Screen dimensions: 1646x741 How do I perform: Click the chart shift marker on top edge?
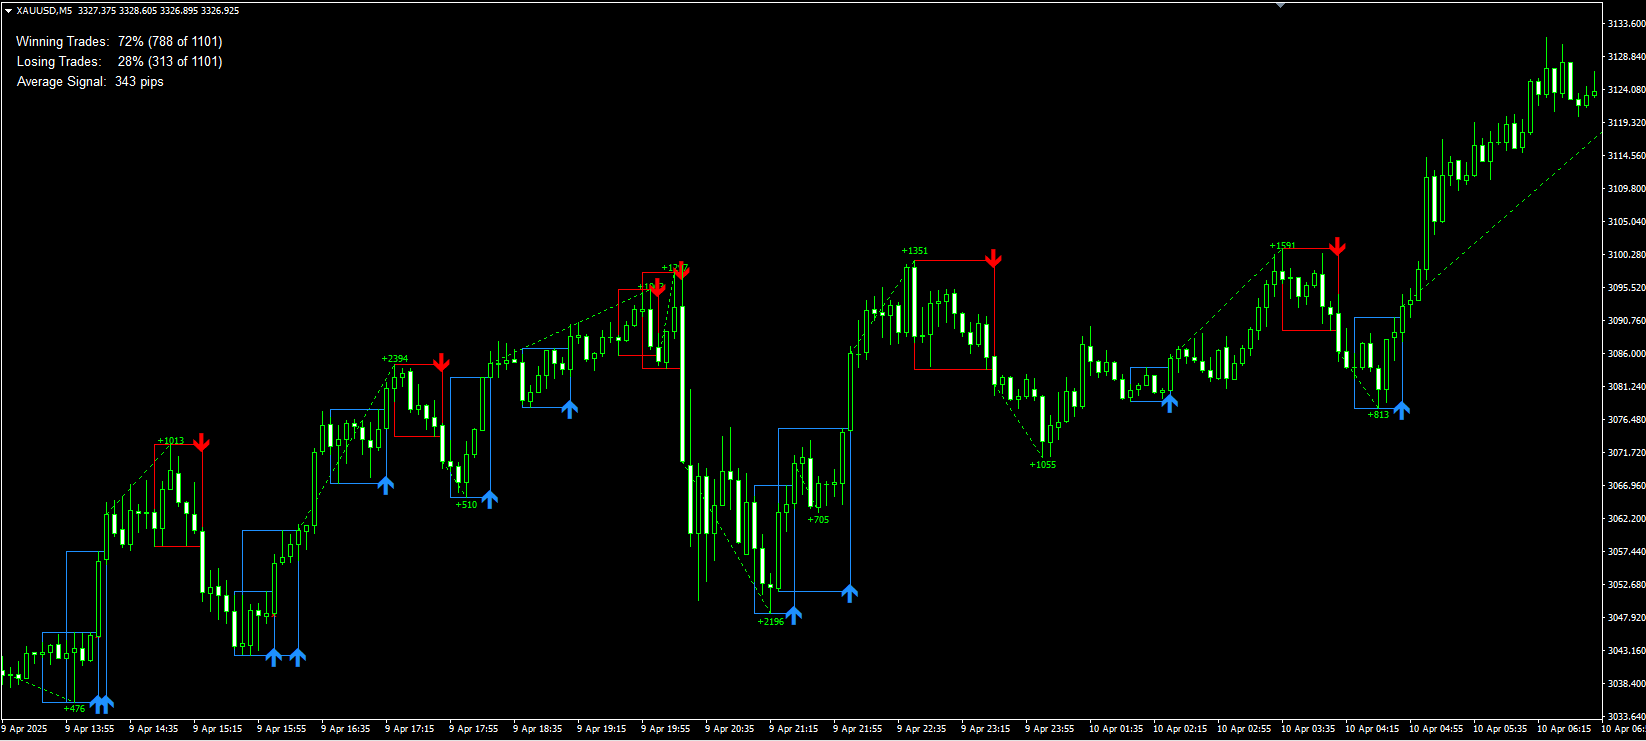click(1280, 5)
